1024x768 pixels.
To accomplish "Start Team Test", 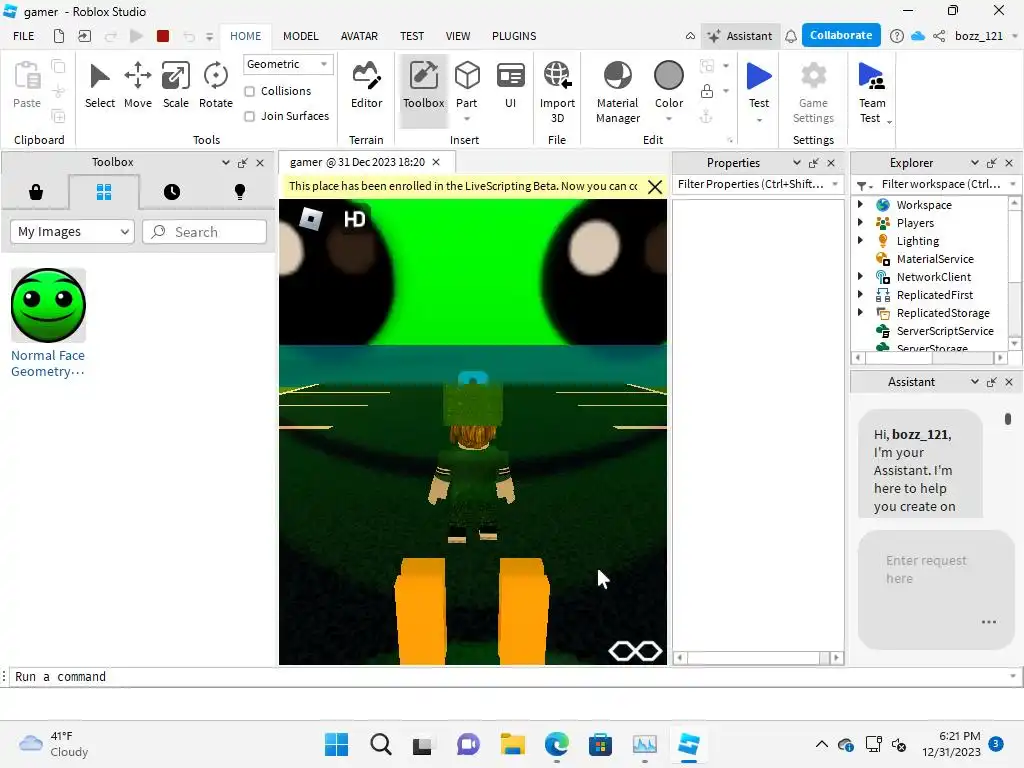I will click(x=872, y=92).
